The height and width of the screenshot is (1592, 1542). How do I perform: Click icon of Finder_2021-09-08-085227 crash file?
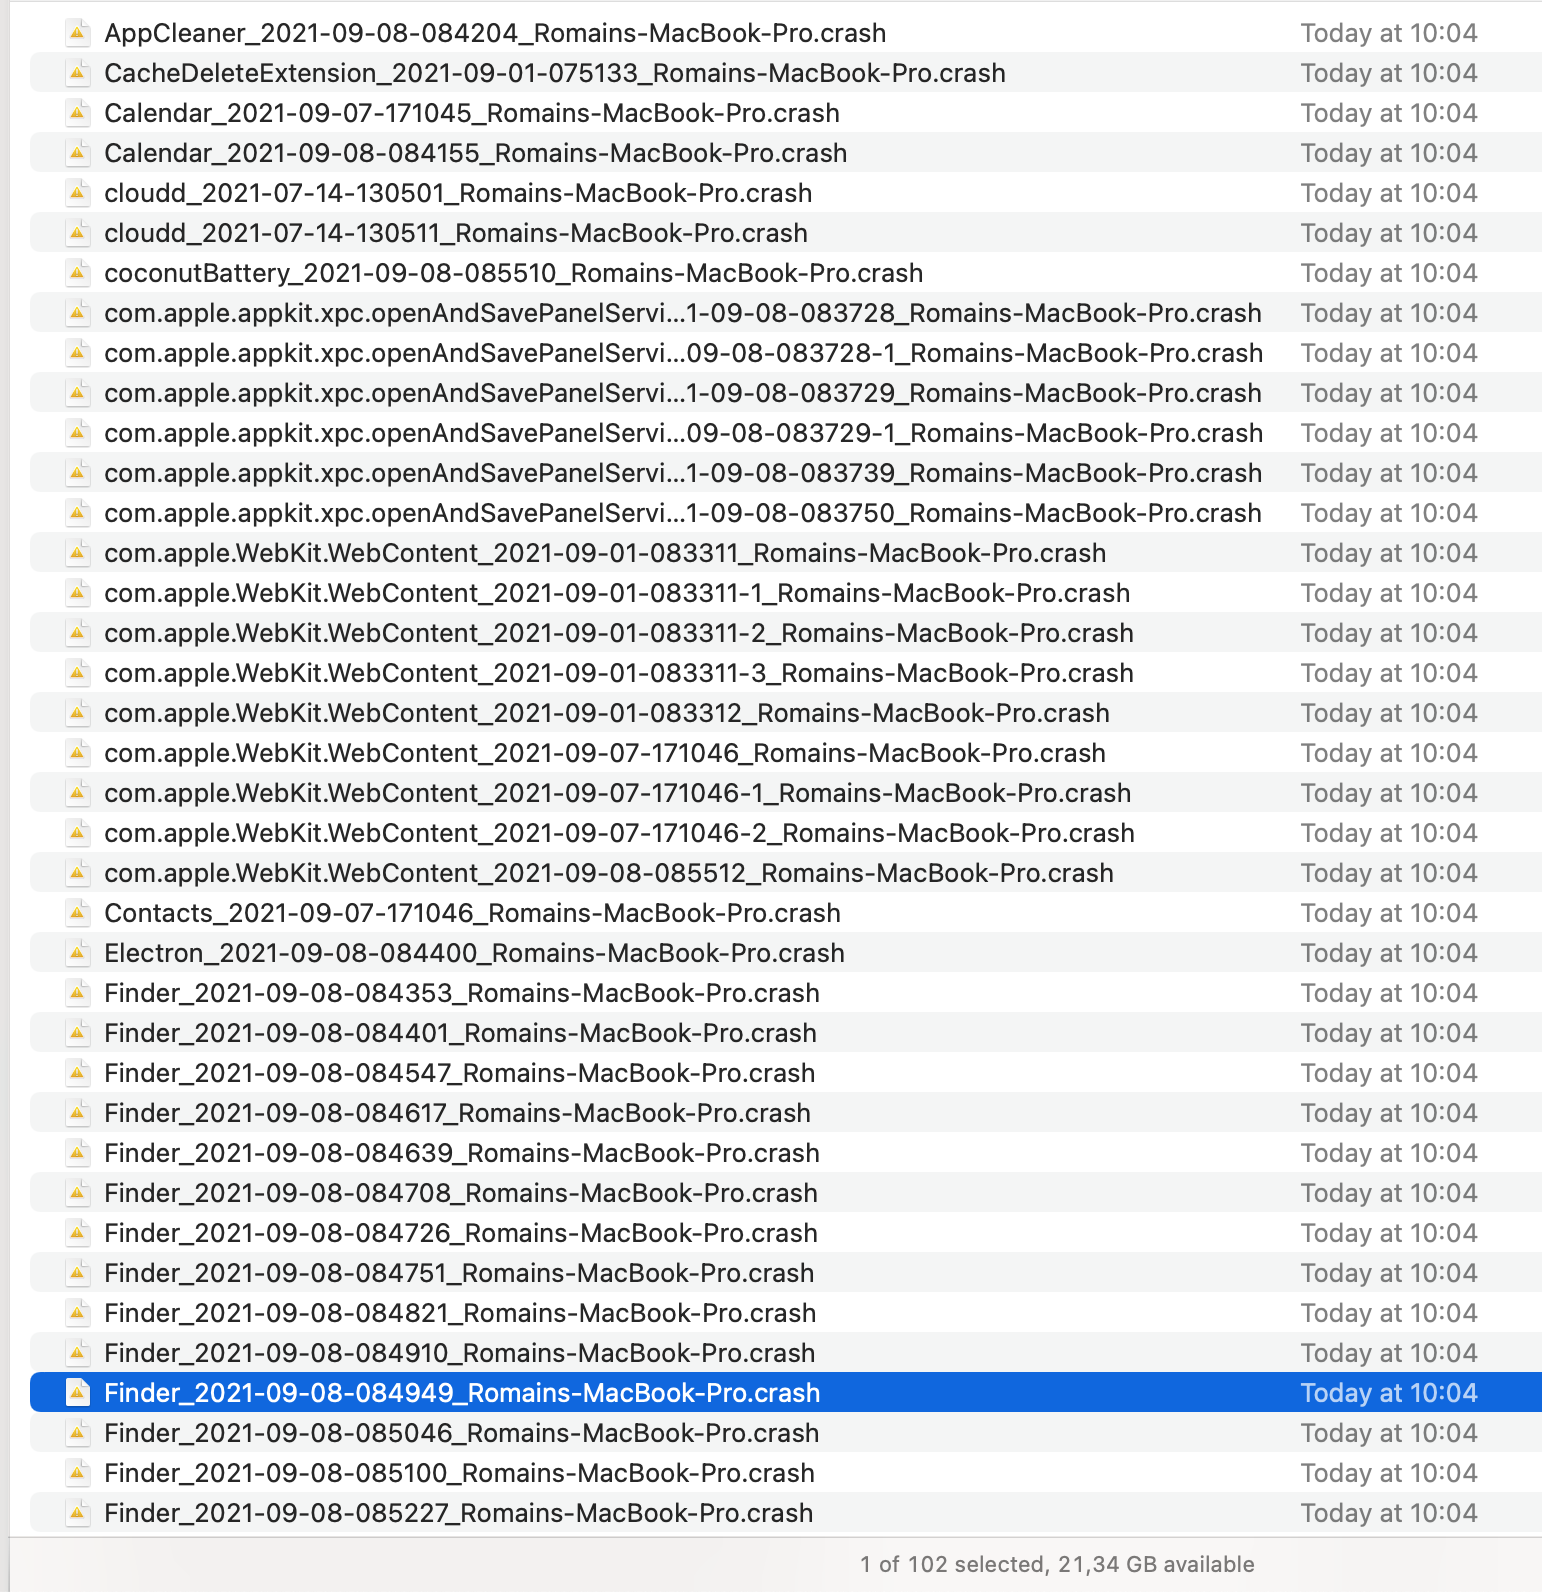[77, 1513]
